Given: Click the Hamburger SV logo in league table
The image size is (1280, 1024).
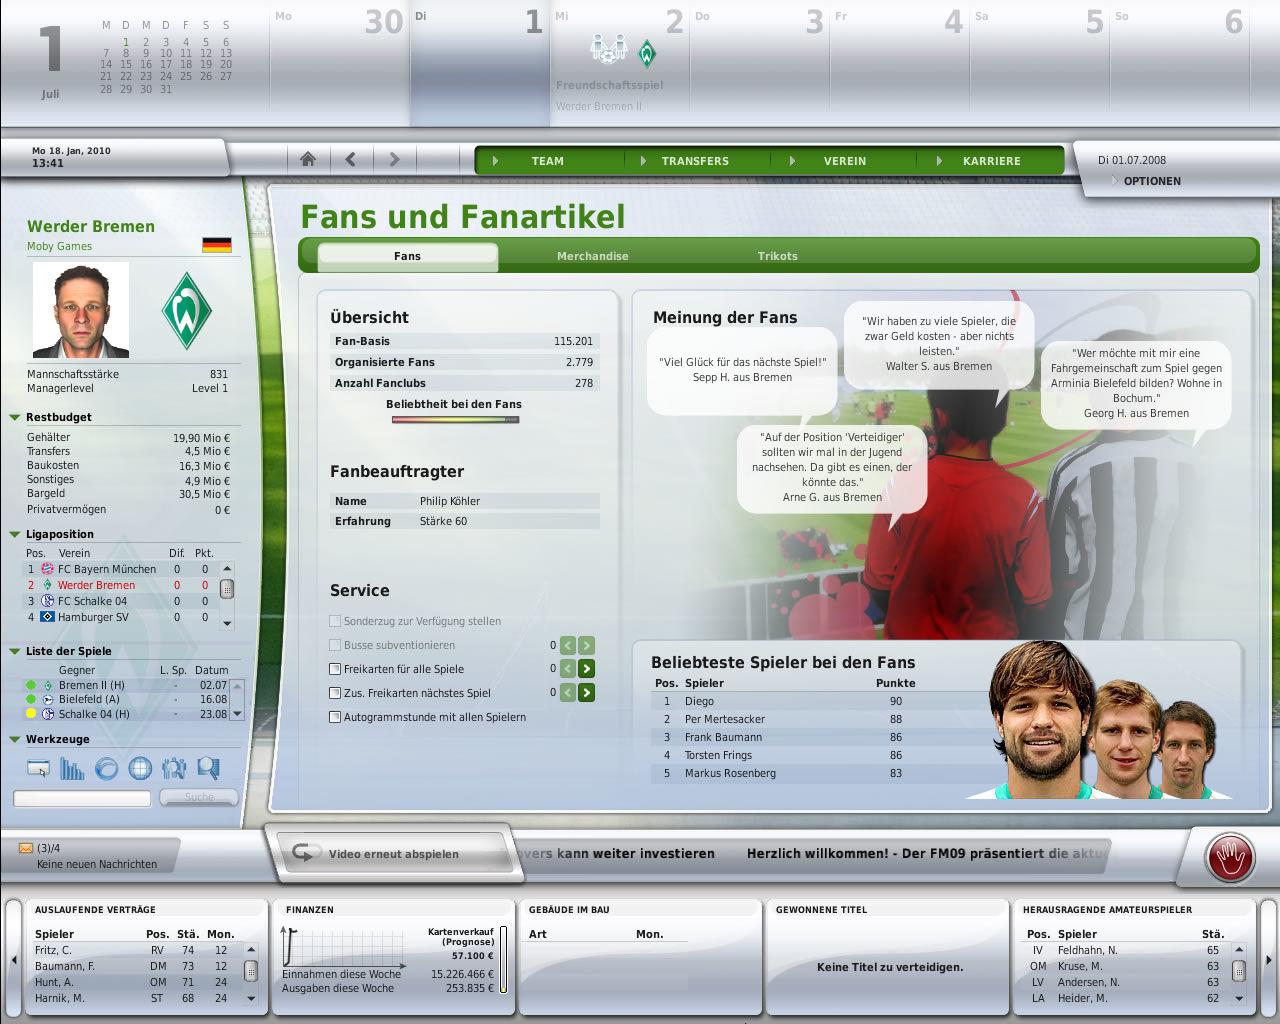Looking at the screenshot, I should click(x=47, y=617).
